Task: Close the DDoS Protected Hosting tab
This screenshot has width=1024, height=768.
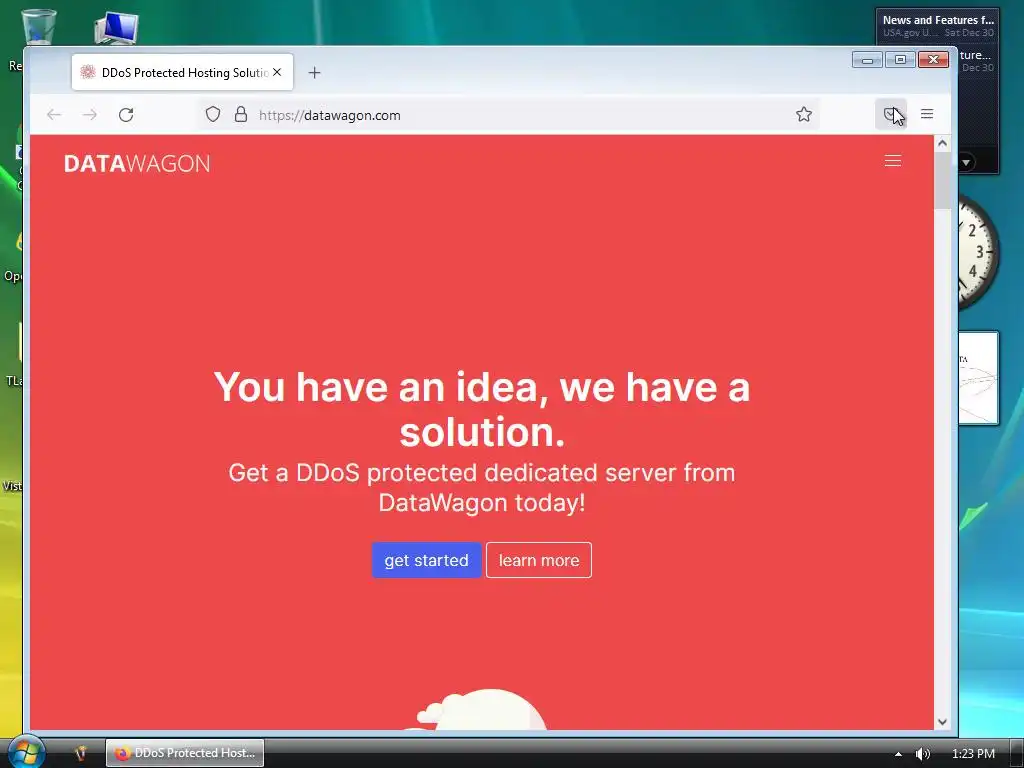Action: tap(278, 72)
